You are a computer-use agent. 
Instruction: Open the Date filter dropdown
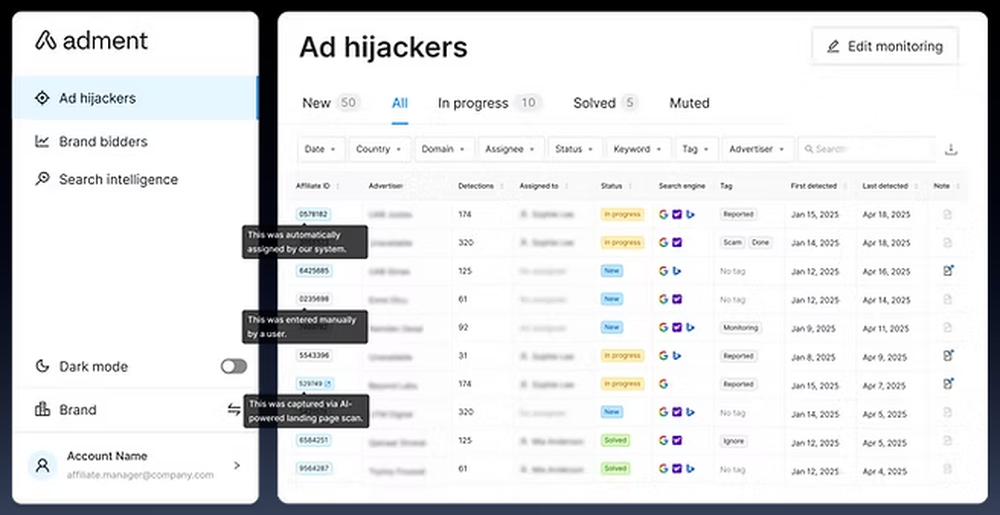click(321, 149)
